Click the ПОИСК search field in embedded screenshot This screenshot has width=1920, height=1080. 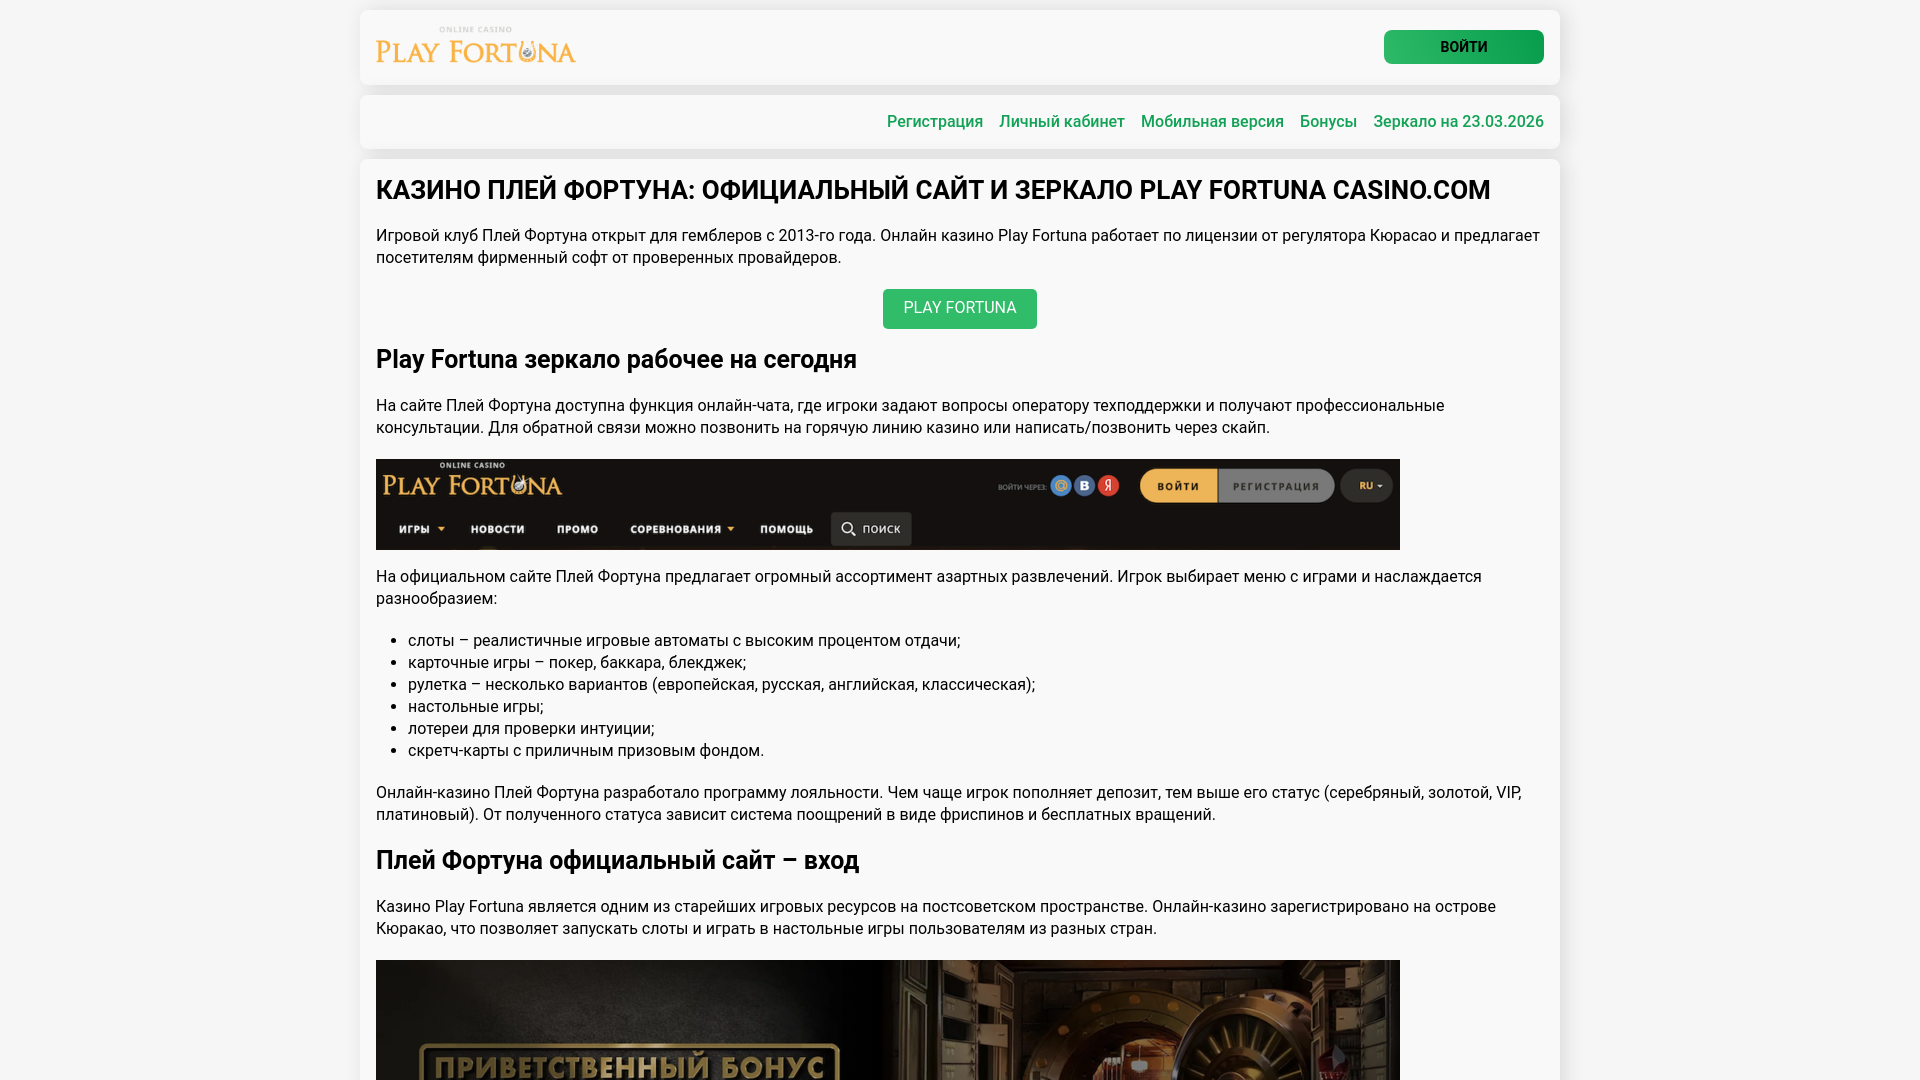(x=871, y=529)
